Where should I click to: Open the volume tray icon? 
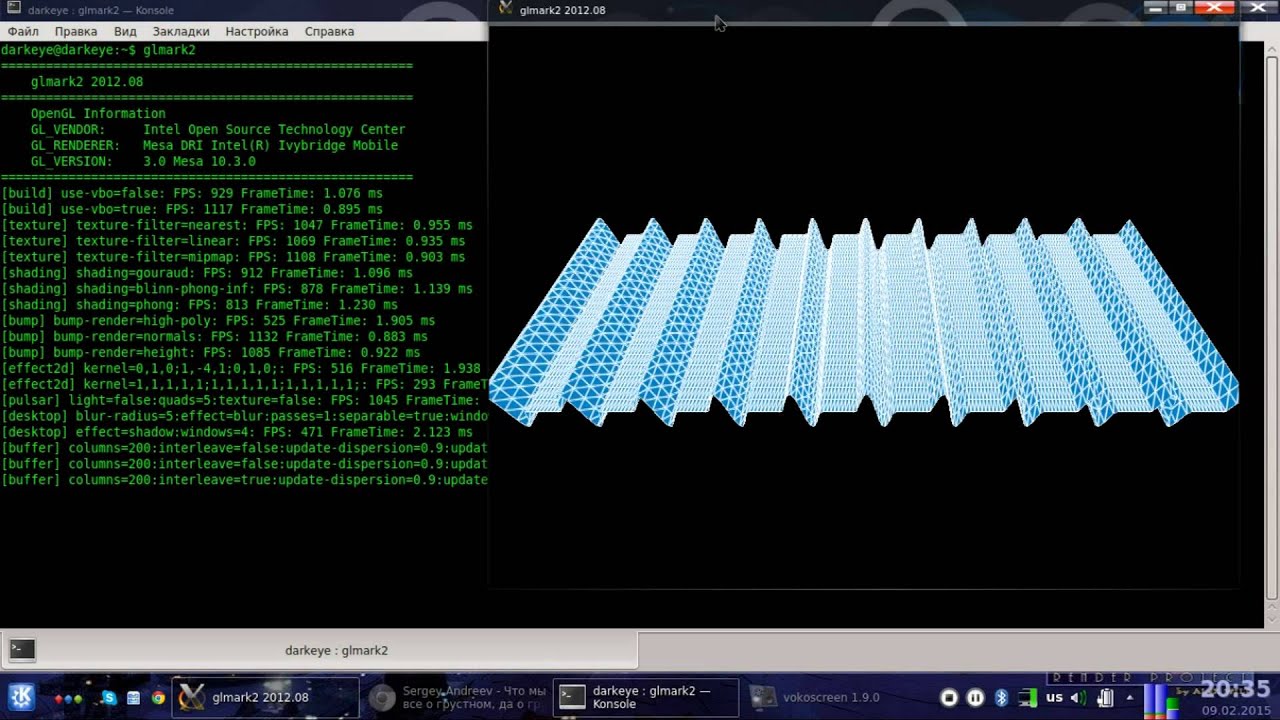tap(1078, 698)
